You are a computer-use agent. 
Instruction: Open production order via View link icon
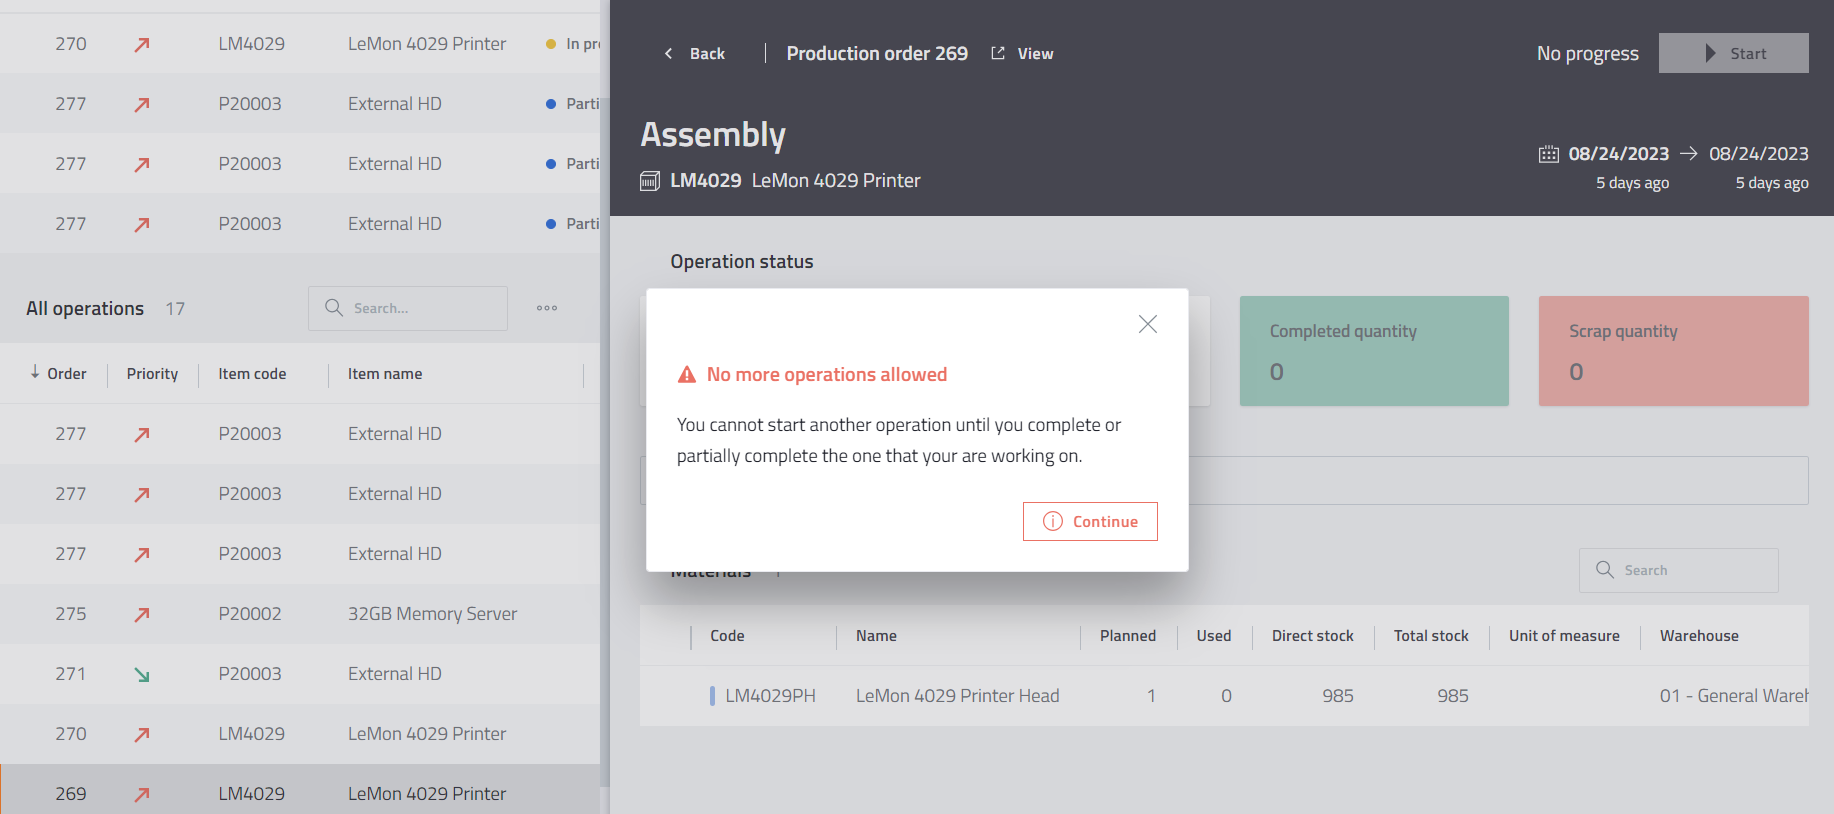[x=998, y=54]
